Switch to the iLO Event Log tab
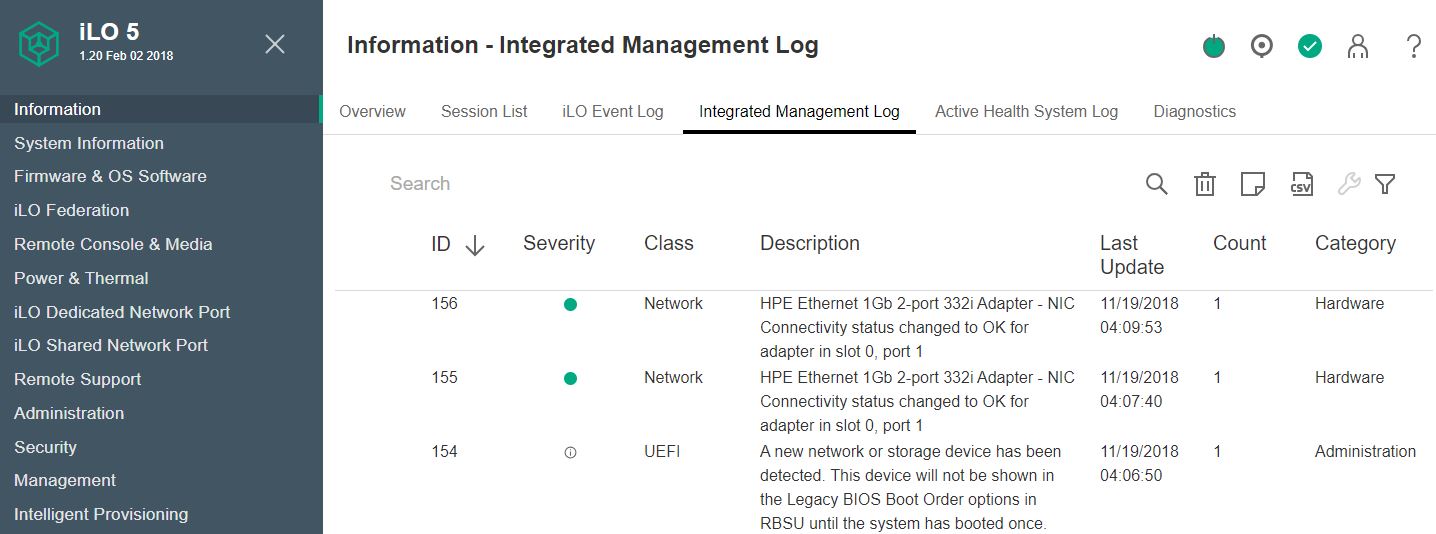This screenshot has height=534, width=1436. (x=613, y=112)
